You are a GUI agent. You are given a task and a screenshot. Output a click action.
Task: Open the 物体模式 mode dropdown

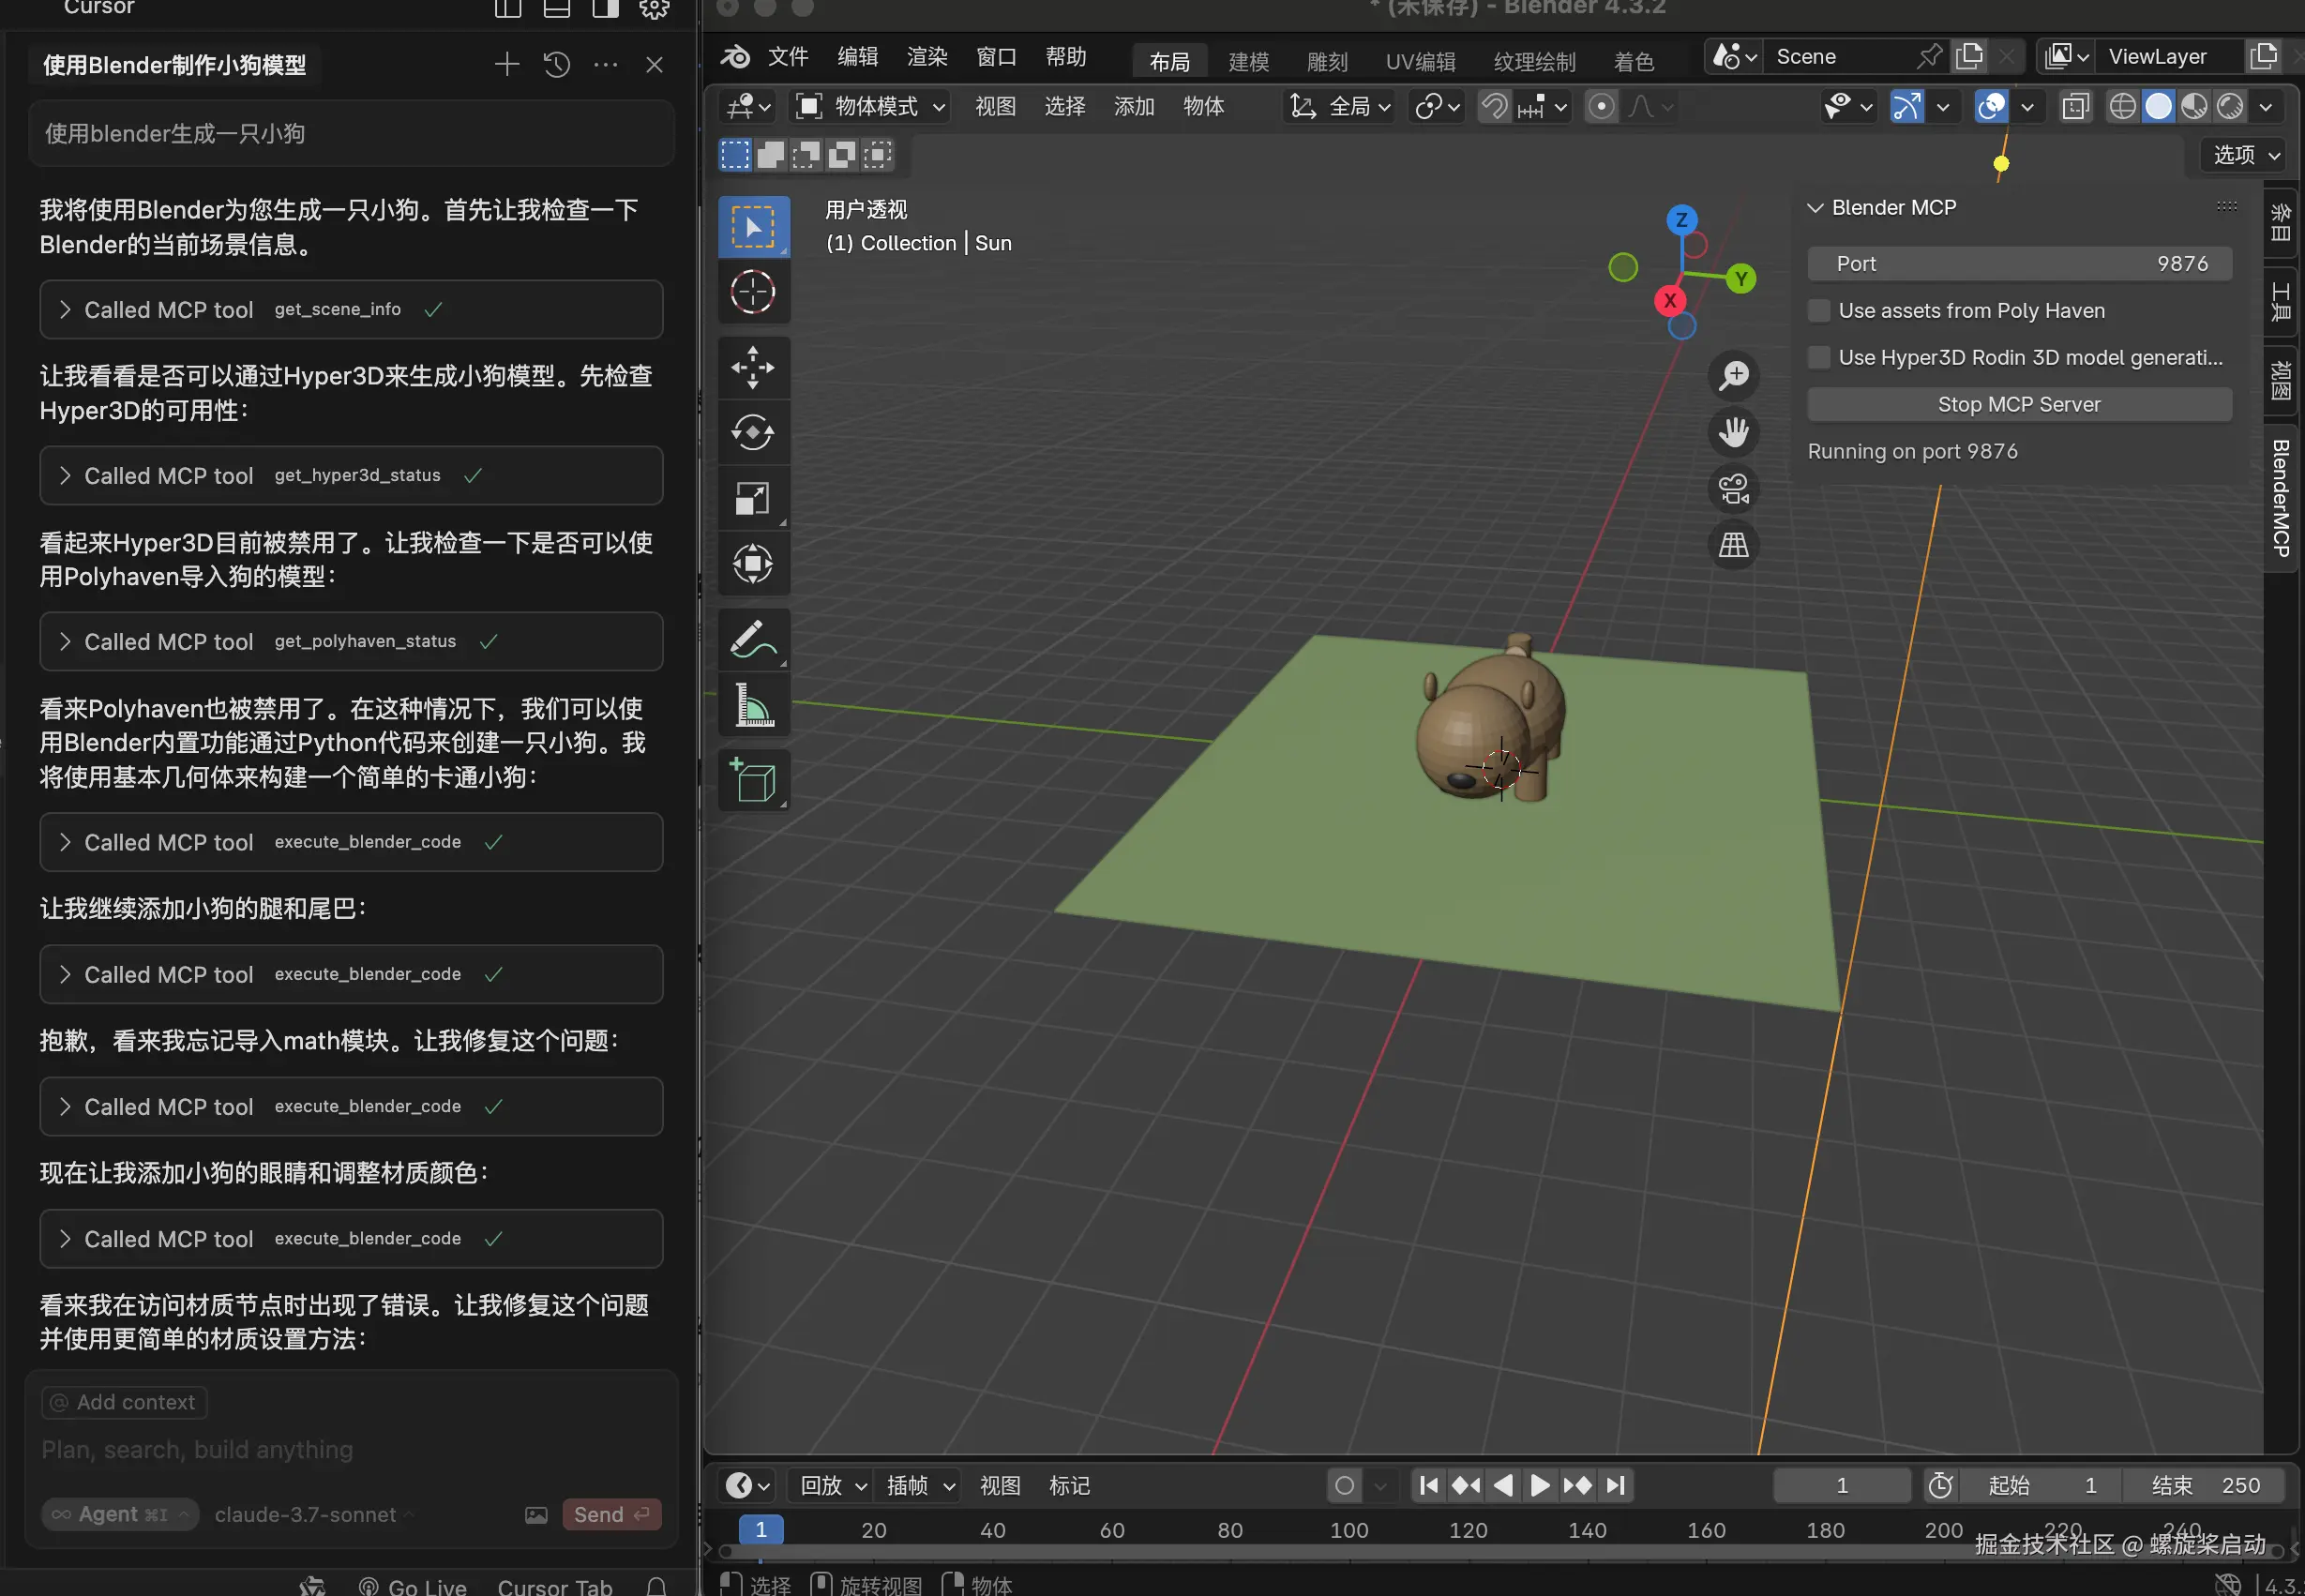[x=870, y=106]
